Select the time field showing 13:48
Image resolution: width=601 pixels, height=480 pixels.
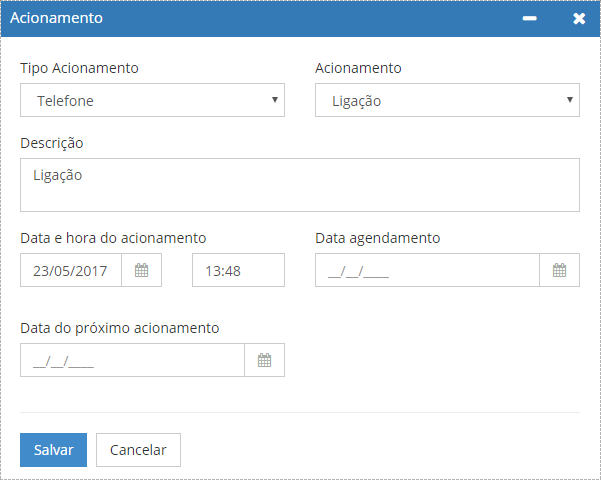point(238,270)
